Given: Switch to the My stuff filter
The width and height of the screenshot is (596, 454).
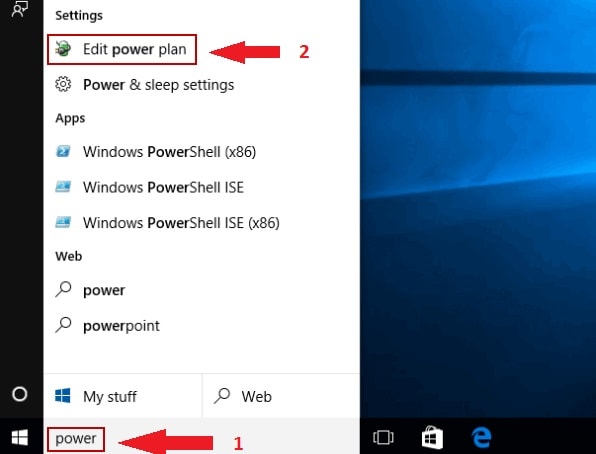Looking at the screenshot, I should pos(123,396).
